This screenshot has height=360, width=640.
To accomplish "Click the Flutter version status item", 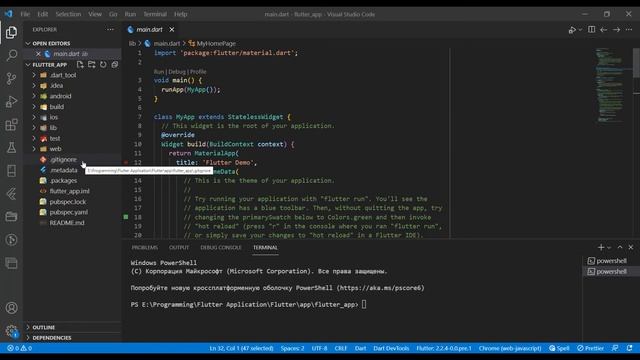I will point(444,348).
